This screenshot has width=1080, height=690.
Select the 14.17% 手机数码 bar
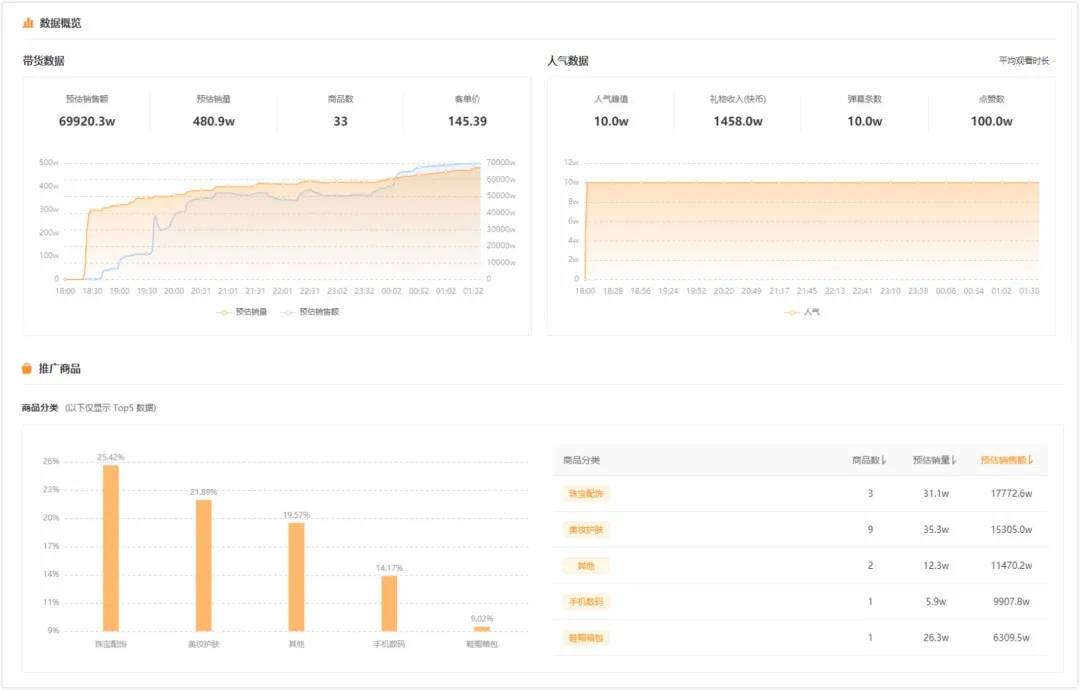pyautogui.click(x=389, y=603)
